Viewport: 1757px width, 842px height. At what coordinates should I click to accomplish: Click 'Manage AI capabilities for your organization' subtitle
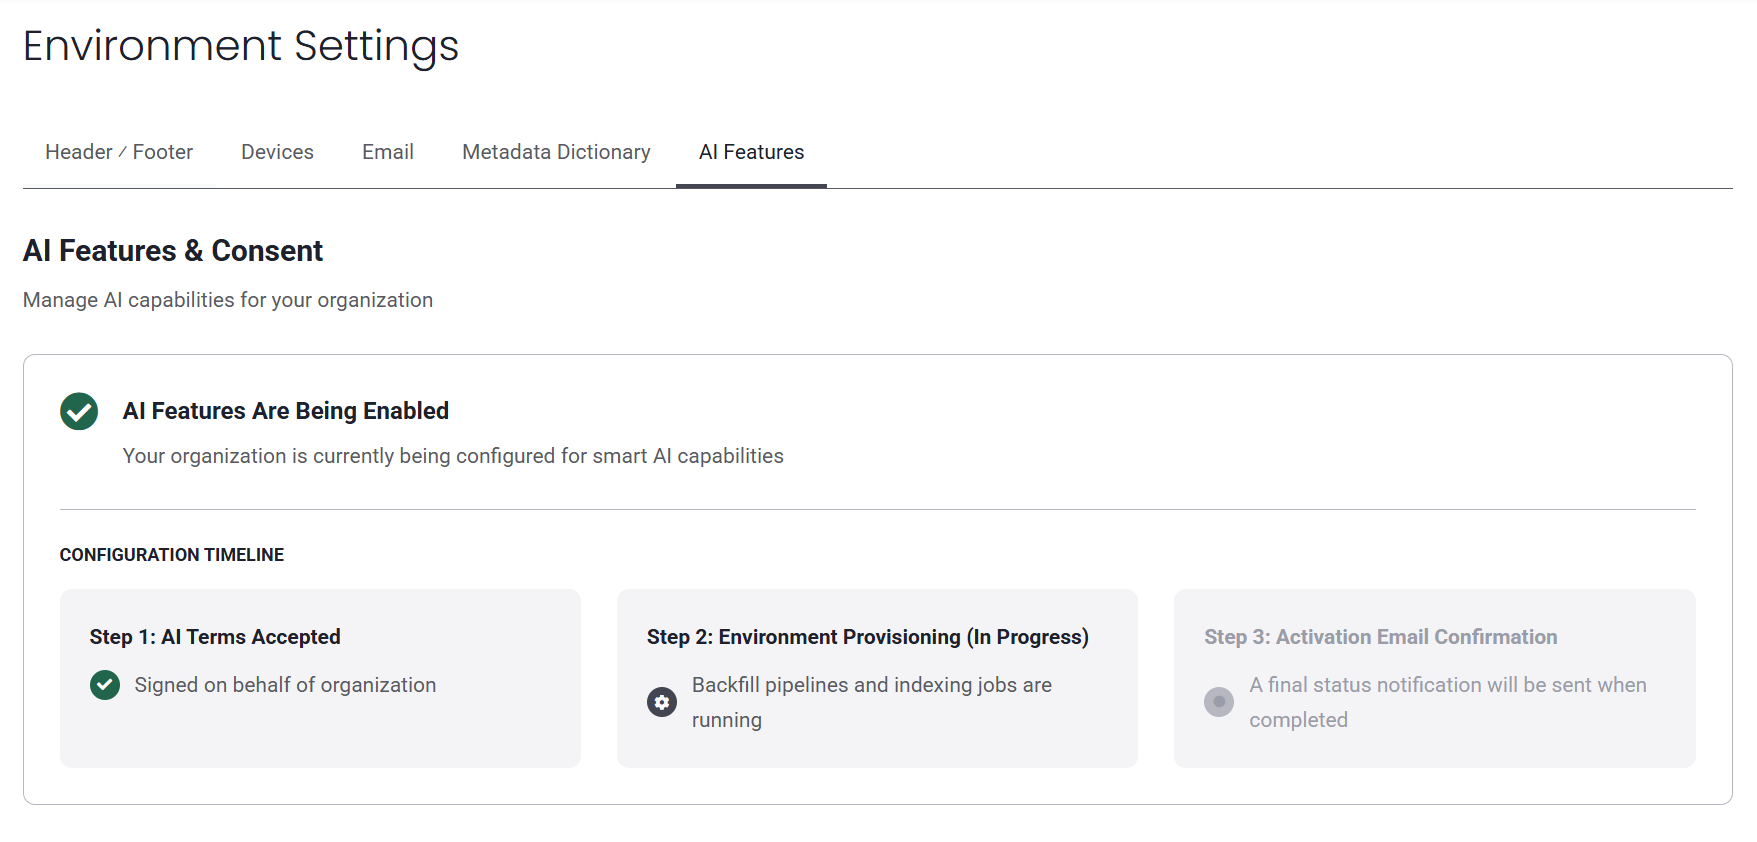click(x=228, y=300)
